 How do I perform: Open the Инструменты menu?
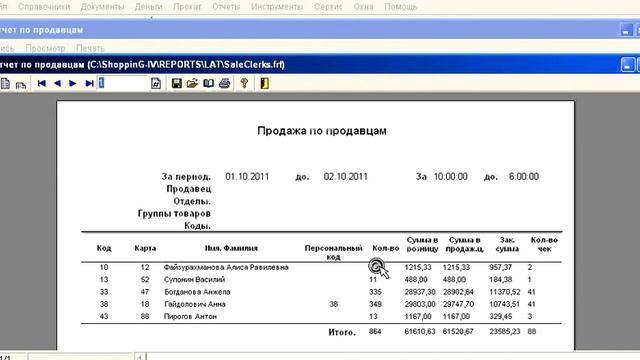[x=277, y=7]
